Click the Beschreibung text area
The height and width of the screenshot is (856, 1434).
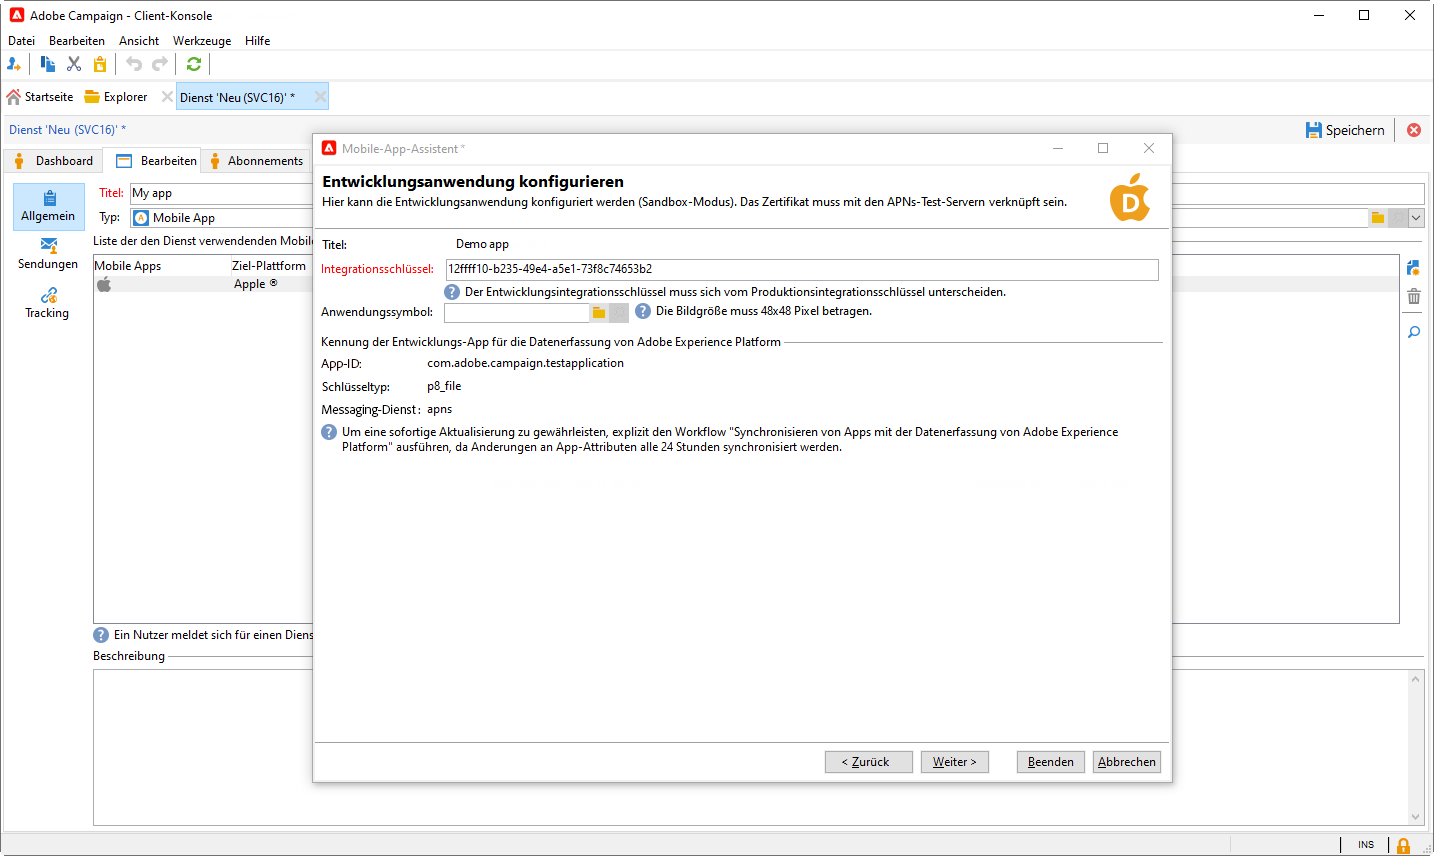click(750, 747)
